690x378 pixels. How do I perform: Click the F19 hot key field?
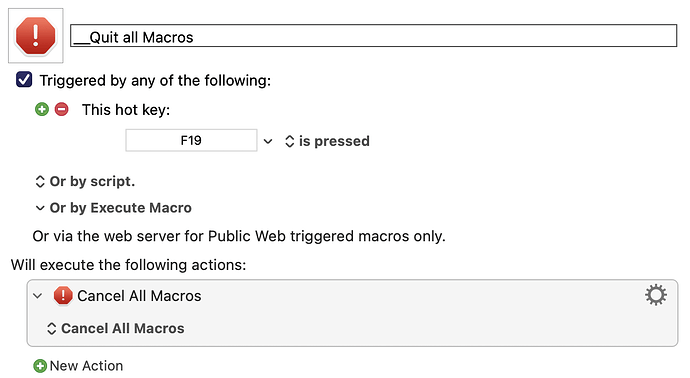[191, 140]
